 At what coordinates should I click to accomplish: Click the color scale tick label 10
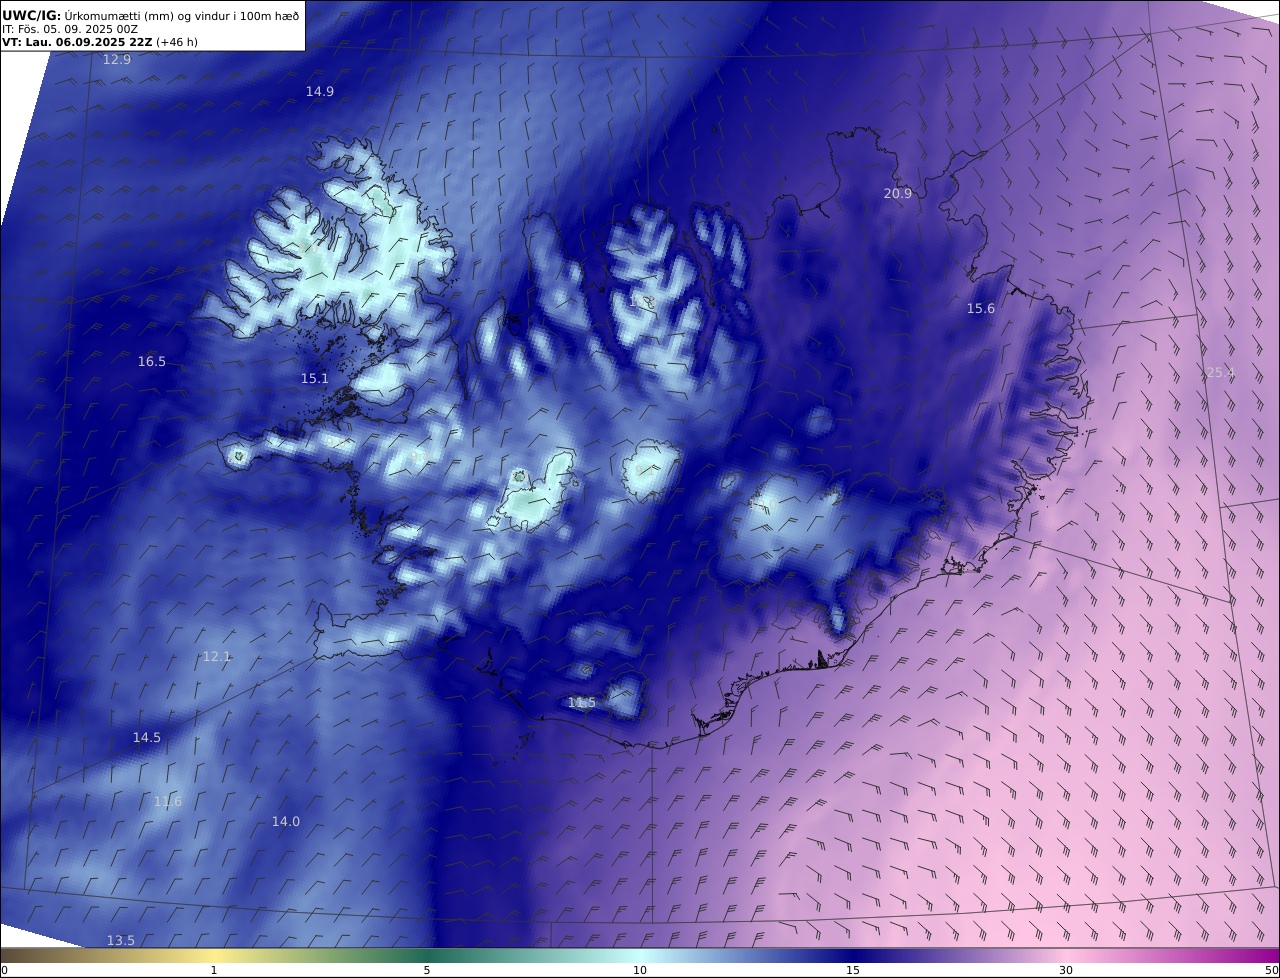tap(640, 970)
